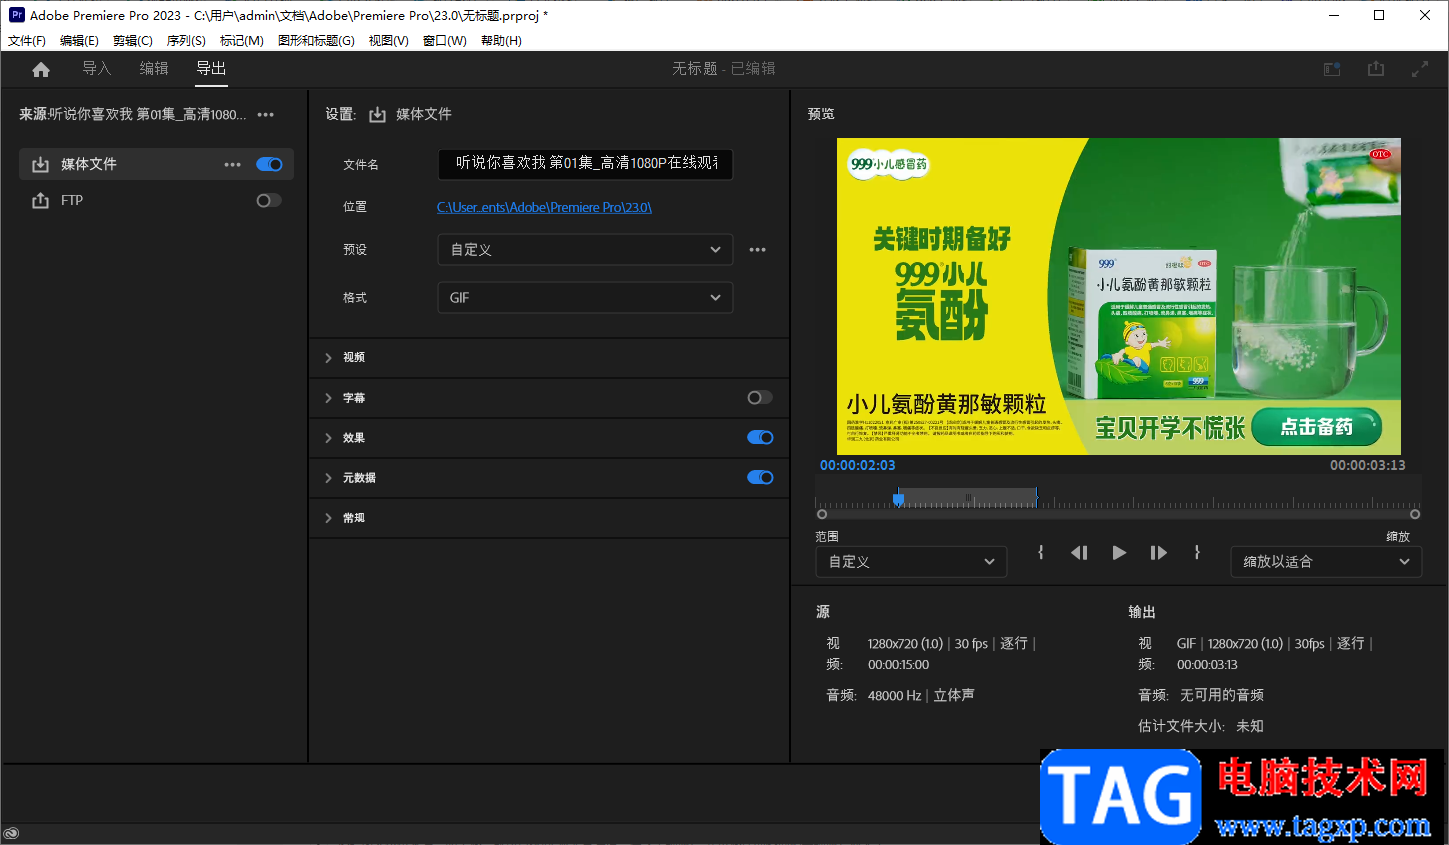Open the 格式 GIF format dropdown
This screenshot has height=845, width=1449.
point(585,297)
